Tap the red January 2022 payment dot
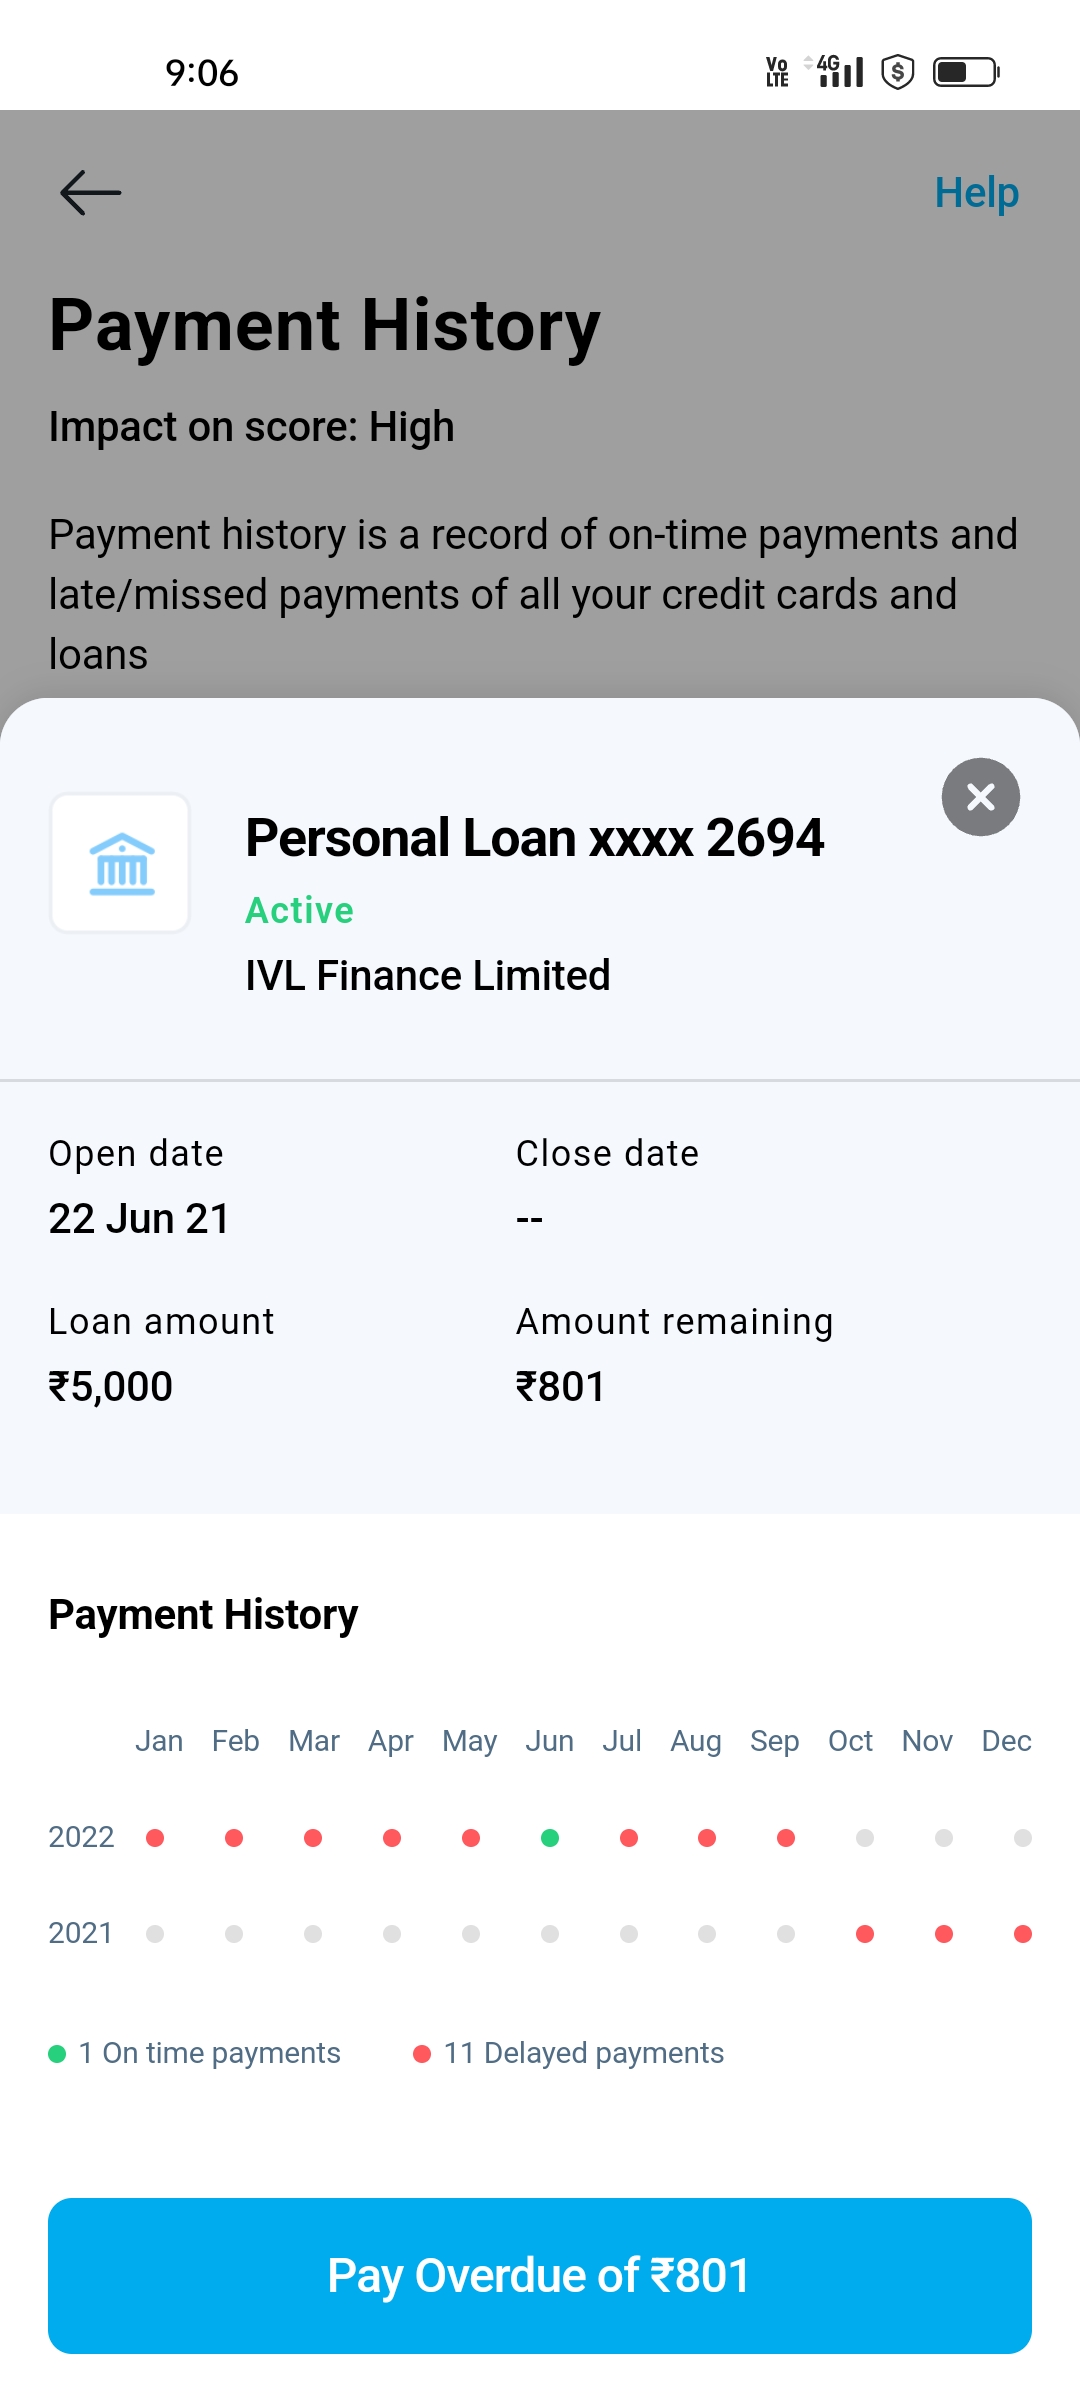1080x2400 pixels. pyautogui.click(x=155, y=1838)
